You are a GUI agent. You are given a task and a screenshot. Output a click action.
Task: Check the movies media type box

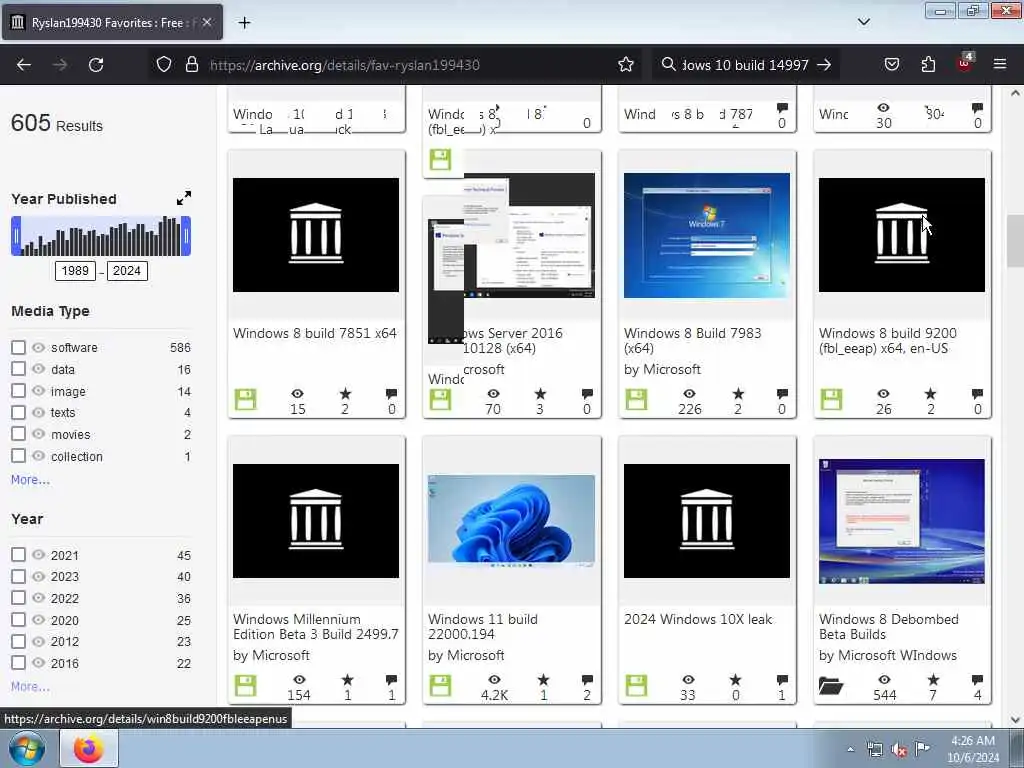coord(18,434)
